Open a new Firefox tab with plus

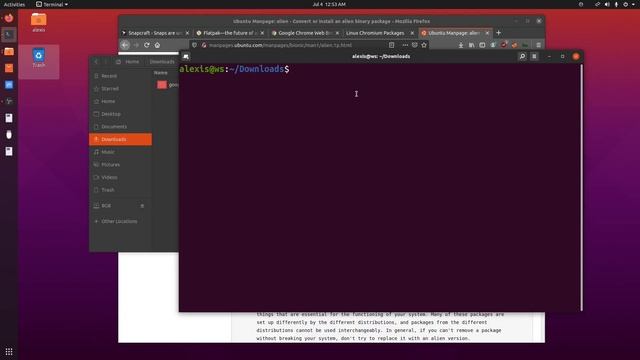498,33
